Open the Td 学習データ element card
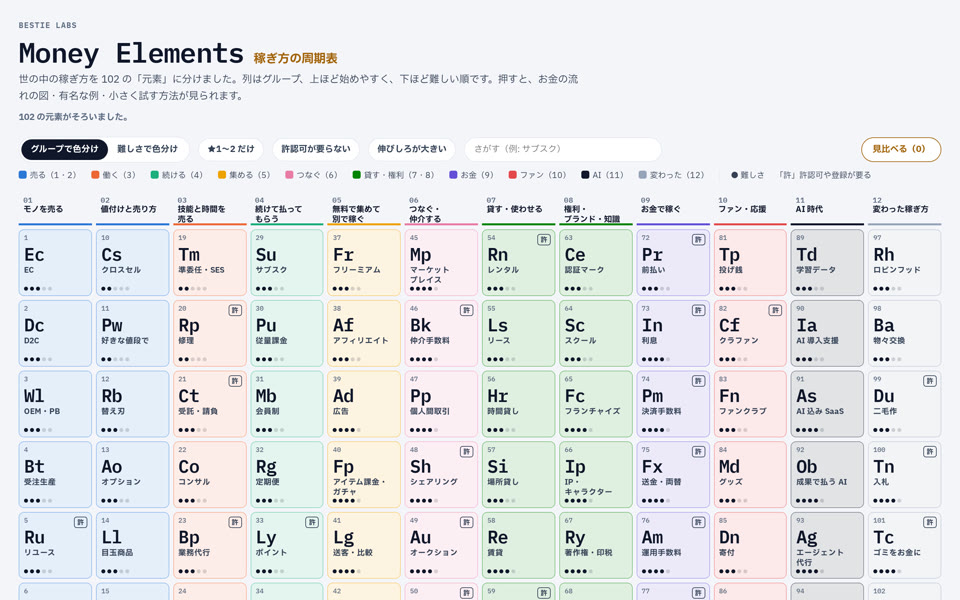Viewport: 960px width, 600px height. tap(827, 263)
